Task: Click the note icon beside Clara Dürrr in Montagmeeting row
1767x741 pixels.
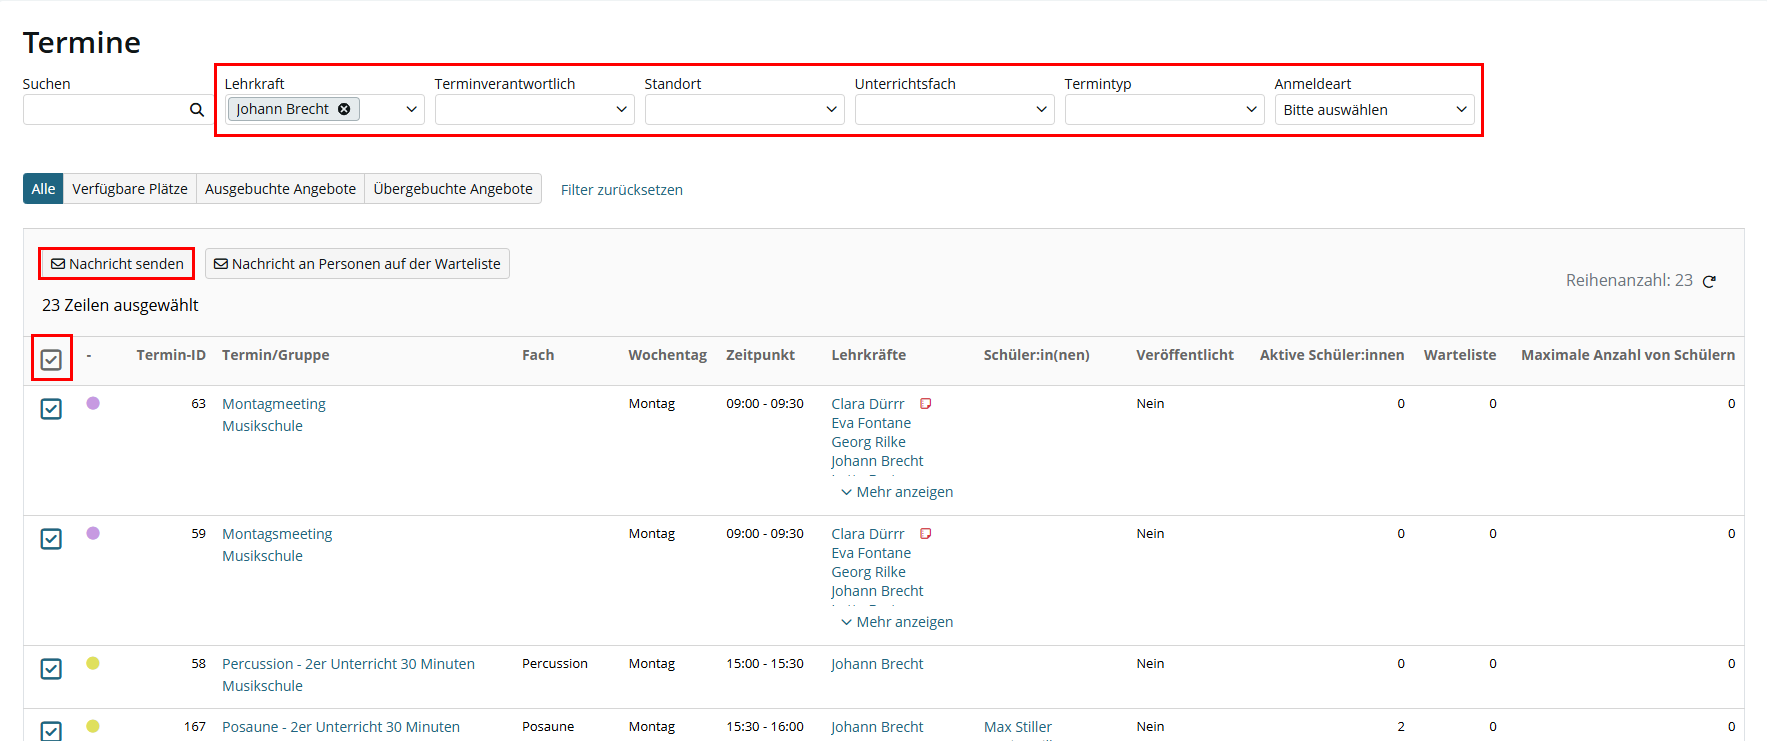Action: click(x=926, y=404)
